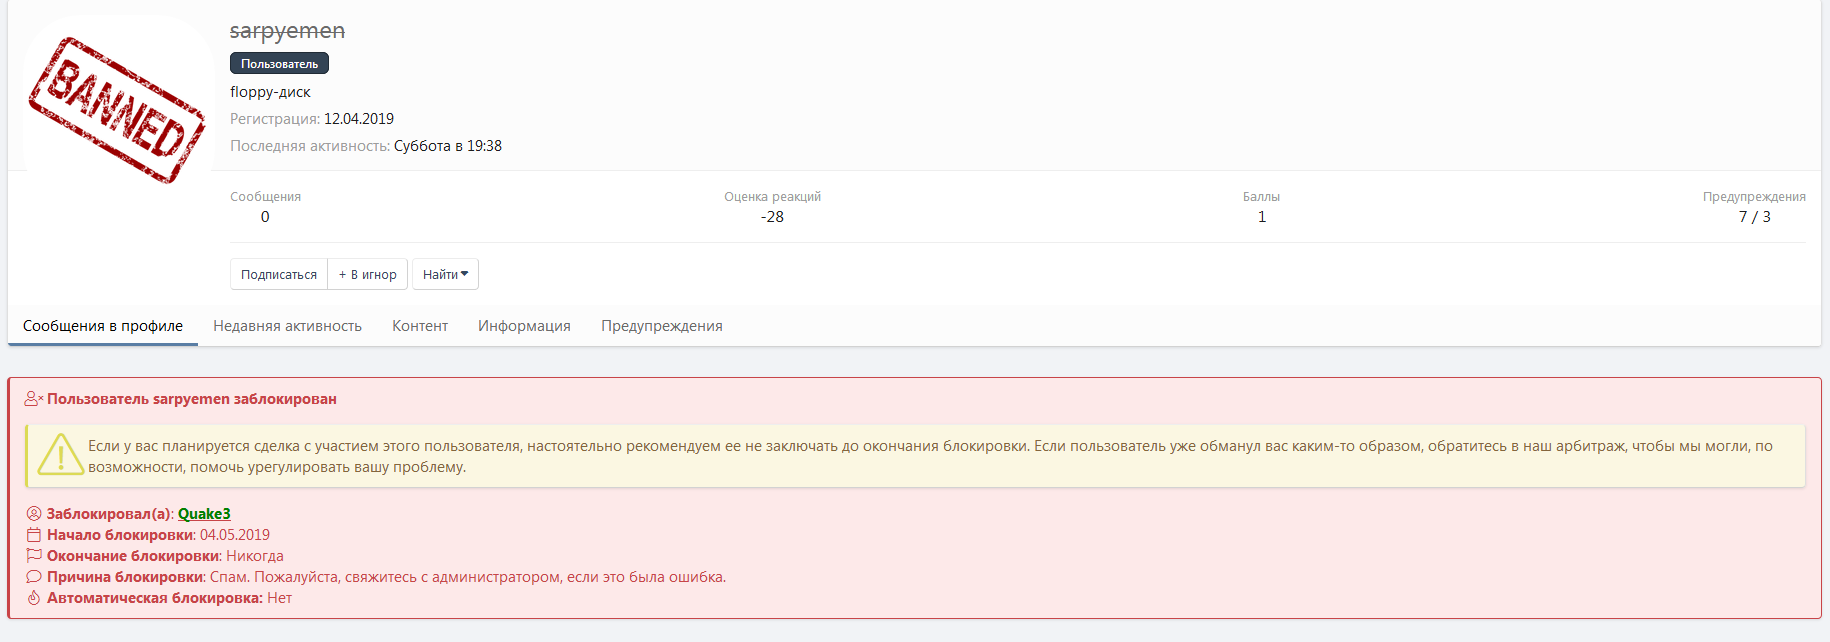Viewport: 1830px width, 642px height.
Task: Click the Пользователь role badge
Action: click(279, 63)
